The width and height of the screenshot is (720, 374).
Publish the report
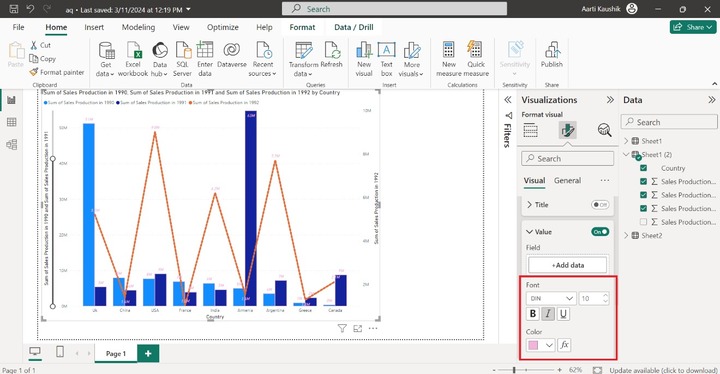coord(551,55)
